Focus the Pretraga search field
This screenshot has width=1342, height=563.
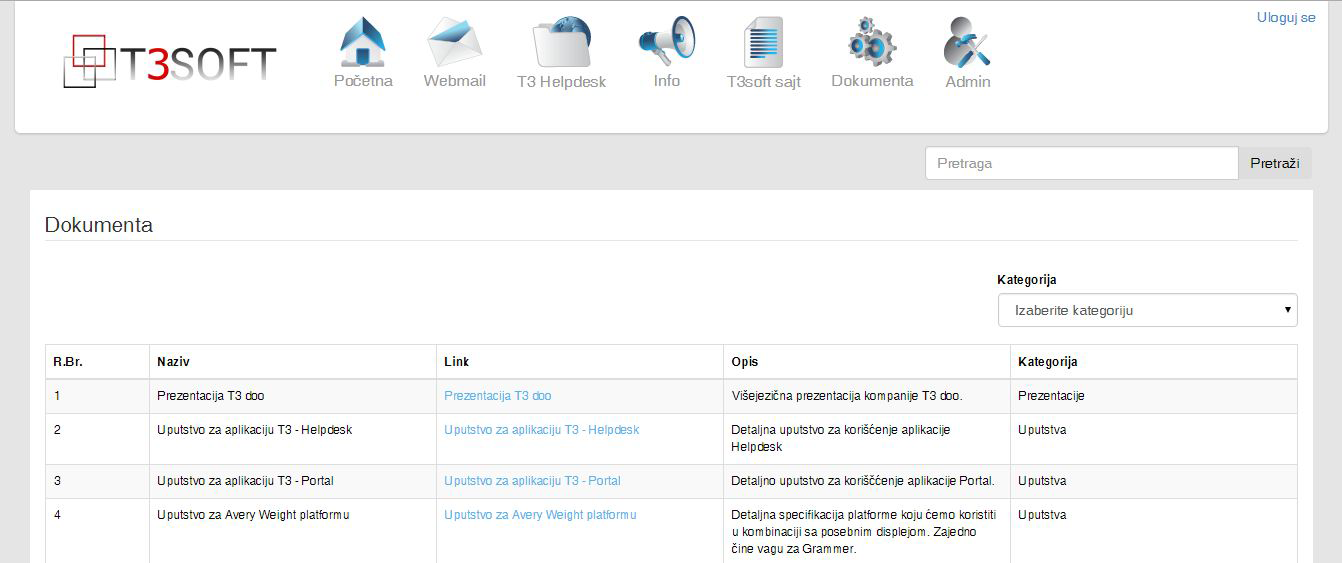[x=1082, y=163]
